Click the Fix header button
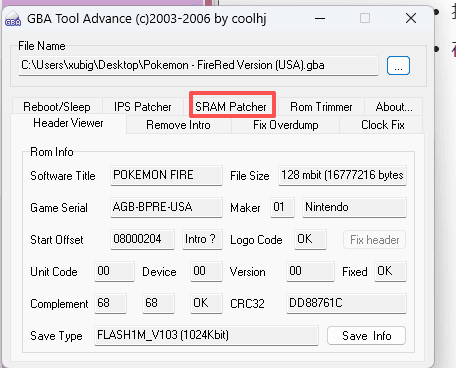The image size is (456, 368). tap(374, 240)
